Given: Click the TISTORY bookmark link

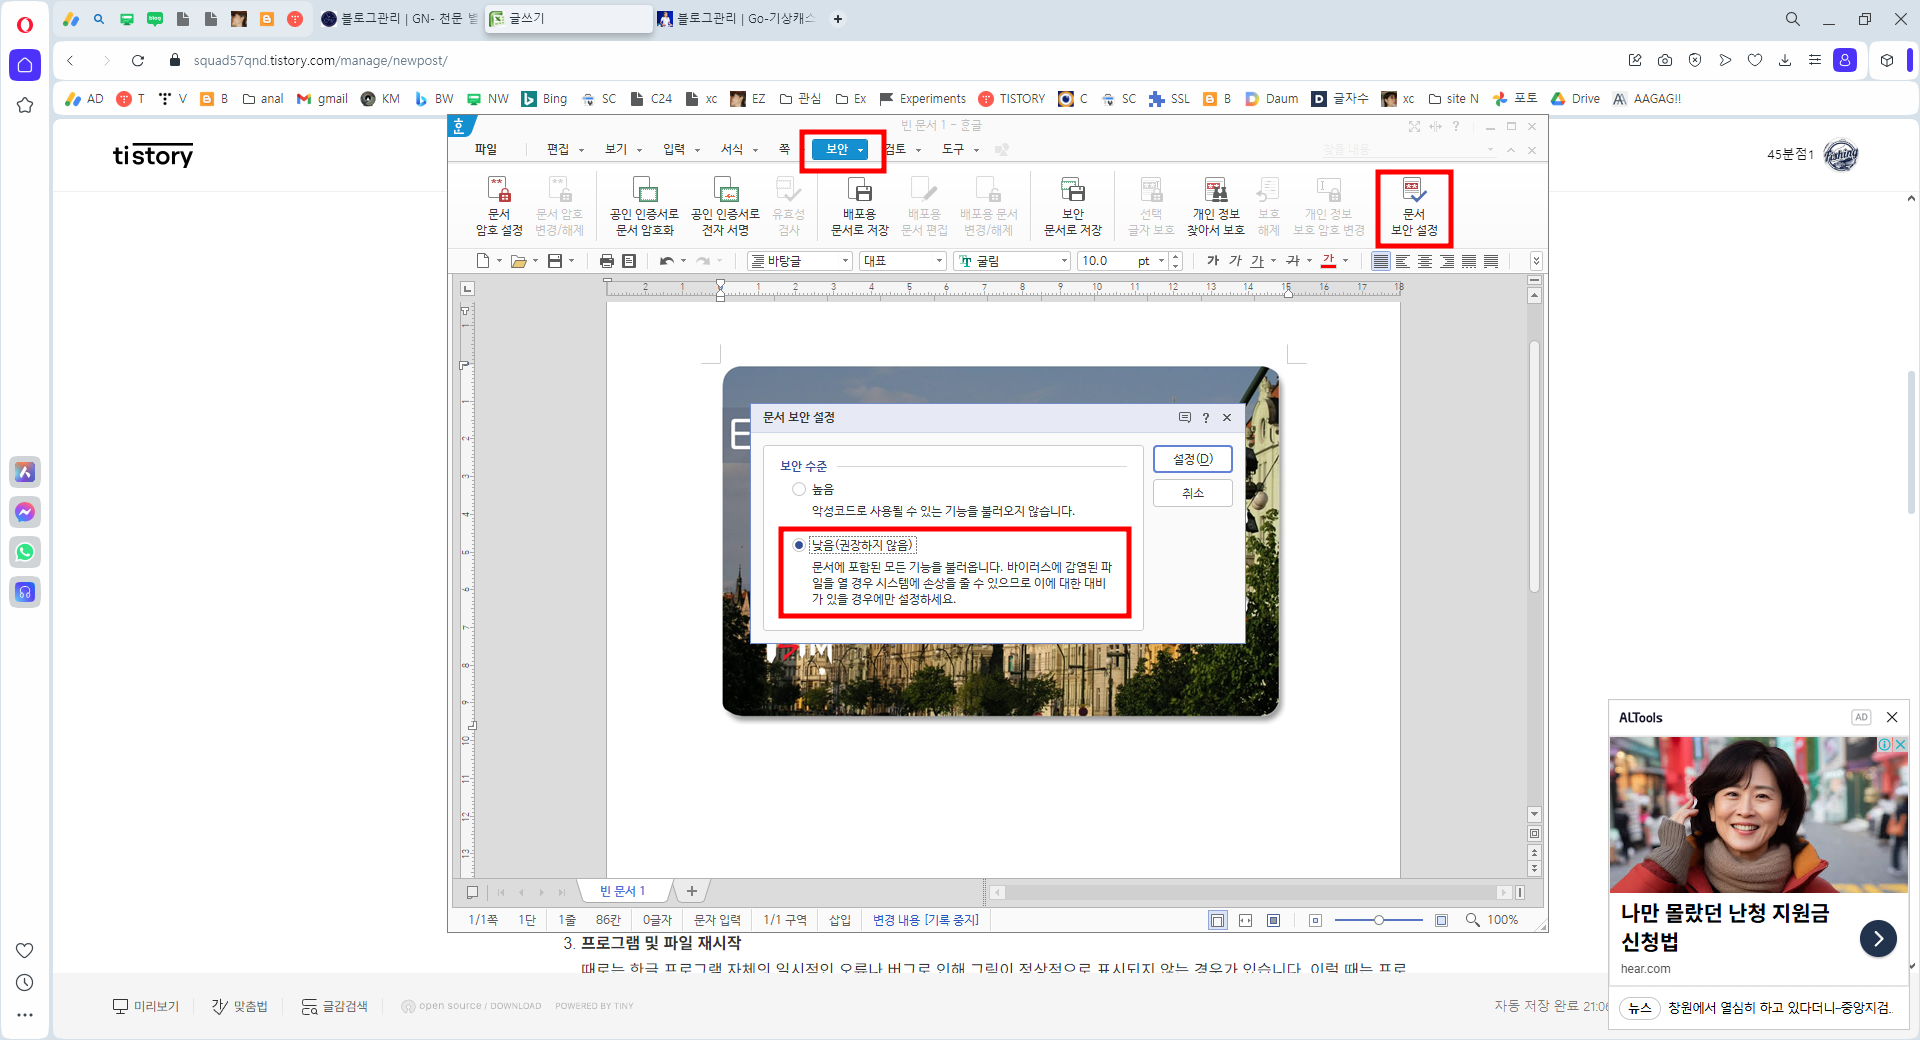Looking at the screenshot, I should click(x=1011, y=99).
